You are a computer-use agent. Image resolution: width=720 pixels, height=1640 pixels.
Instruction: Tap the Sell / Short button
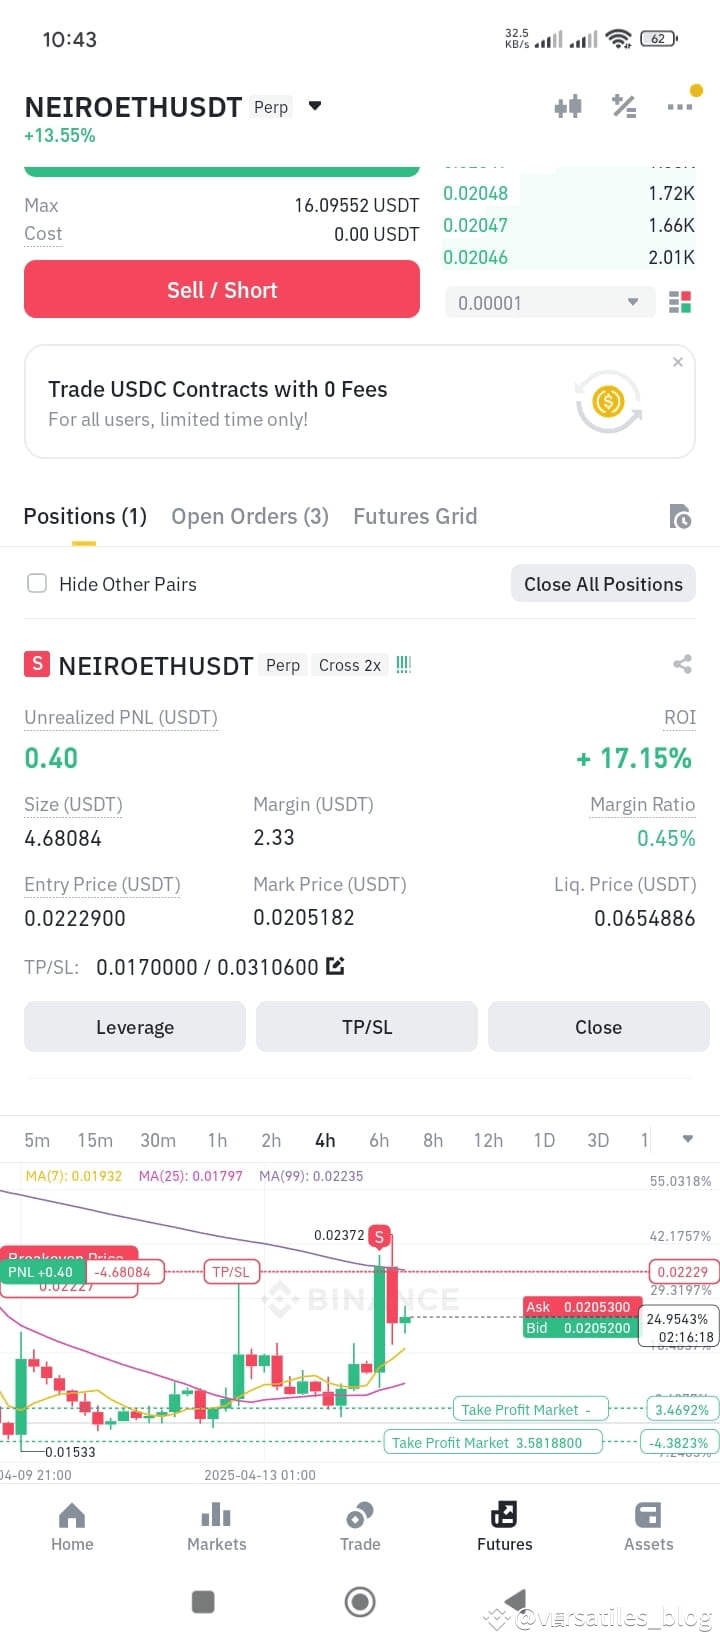[x=222, y=290]
